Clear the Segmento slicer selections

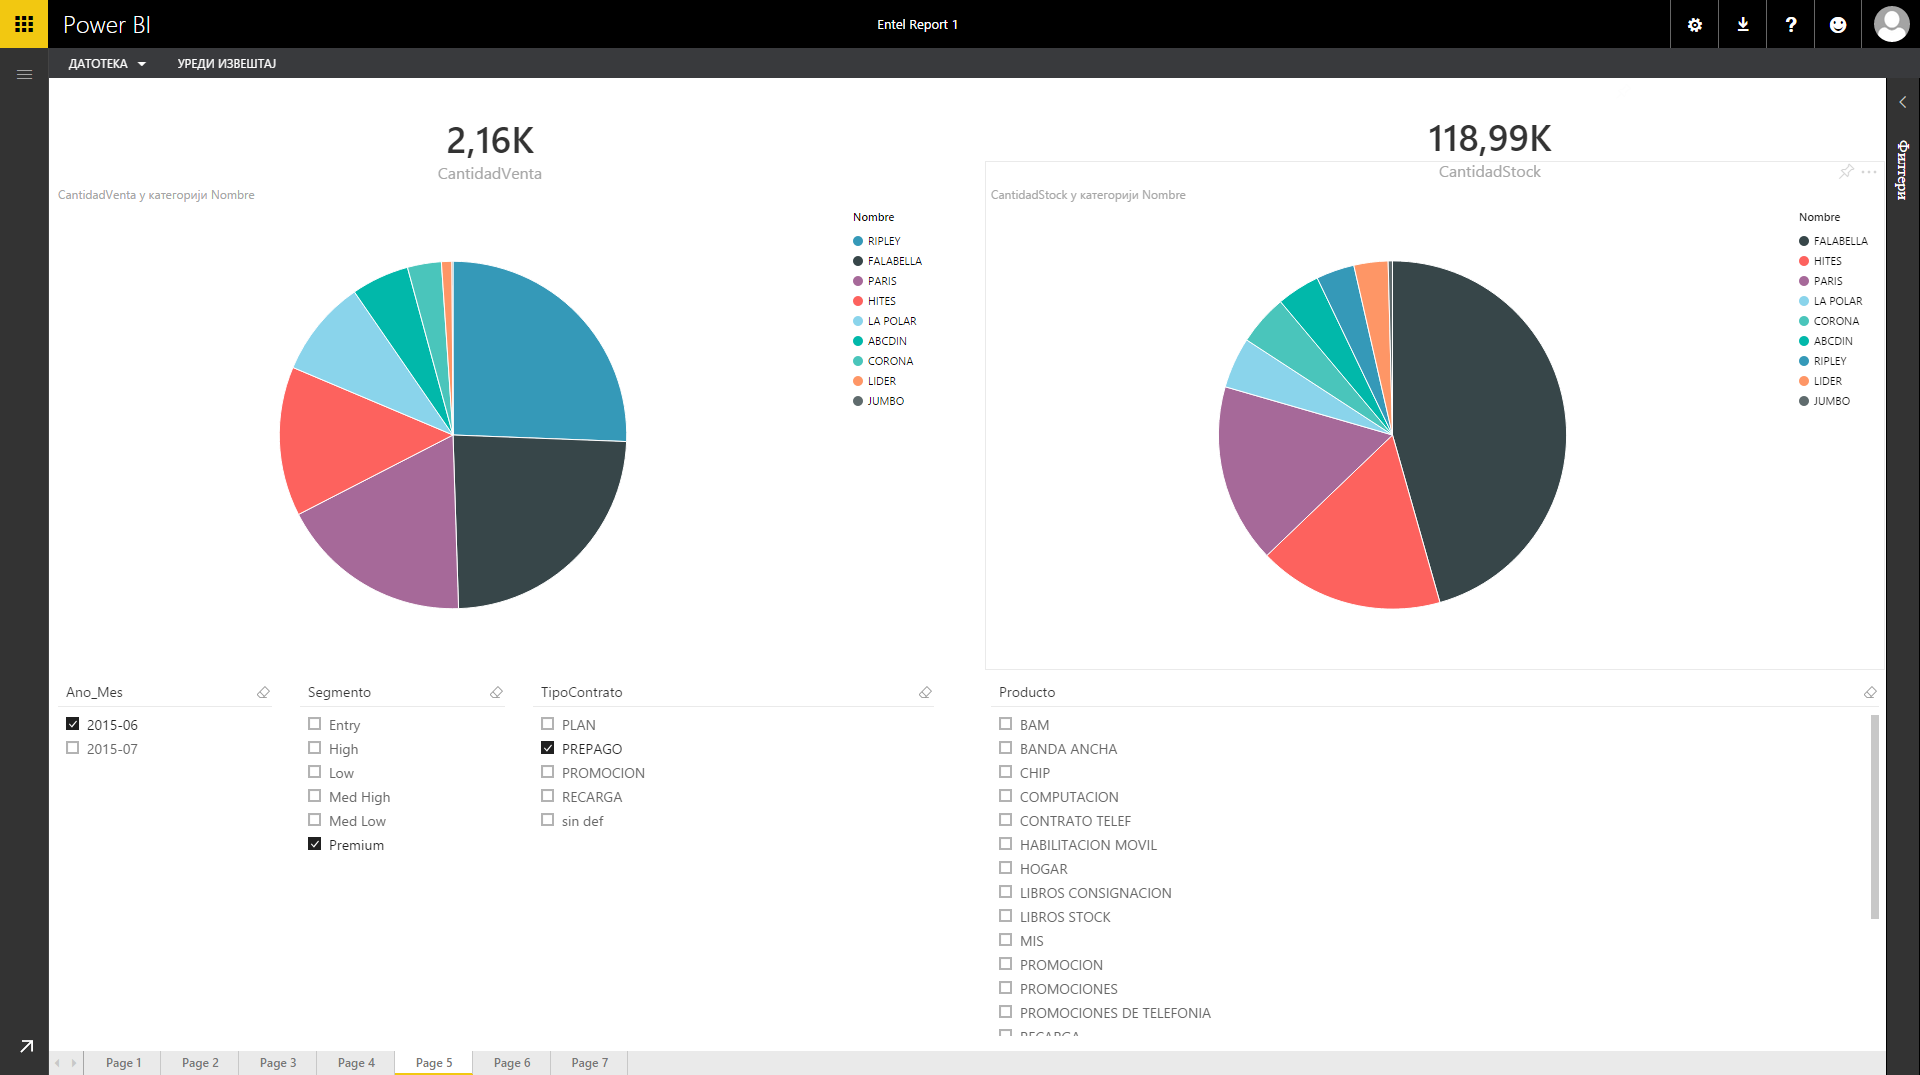tap(496, 692)
